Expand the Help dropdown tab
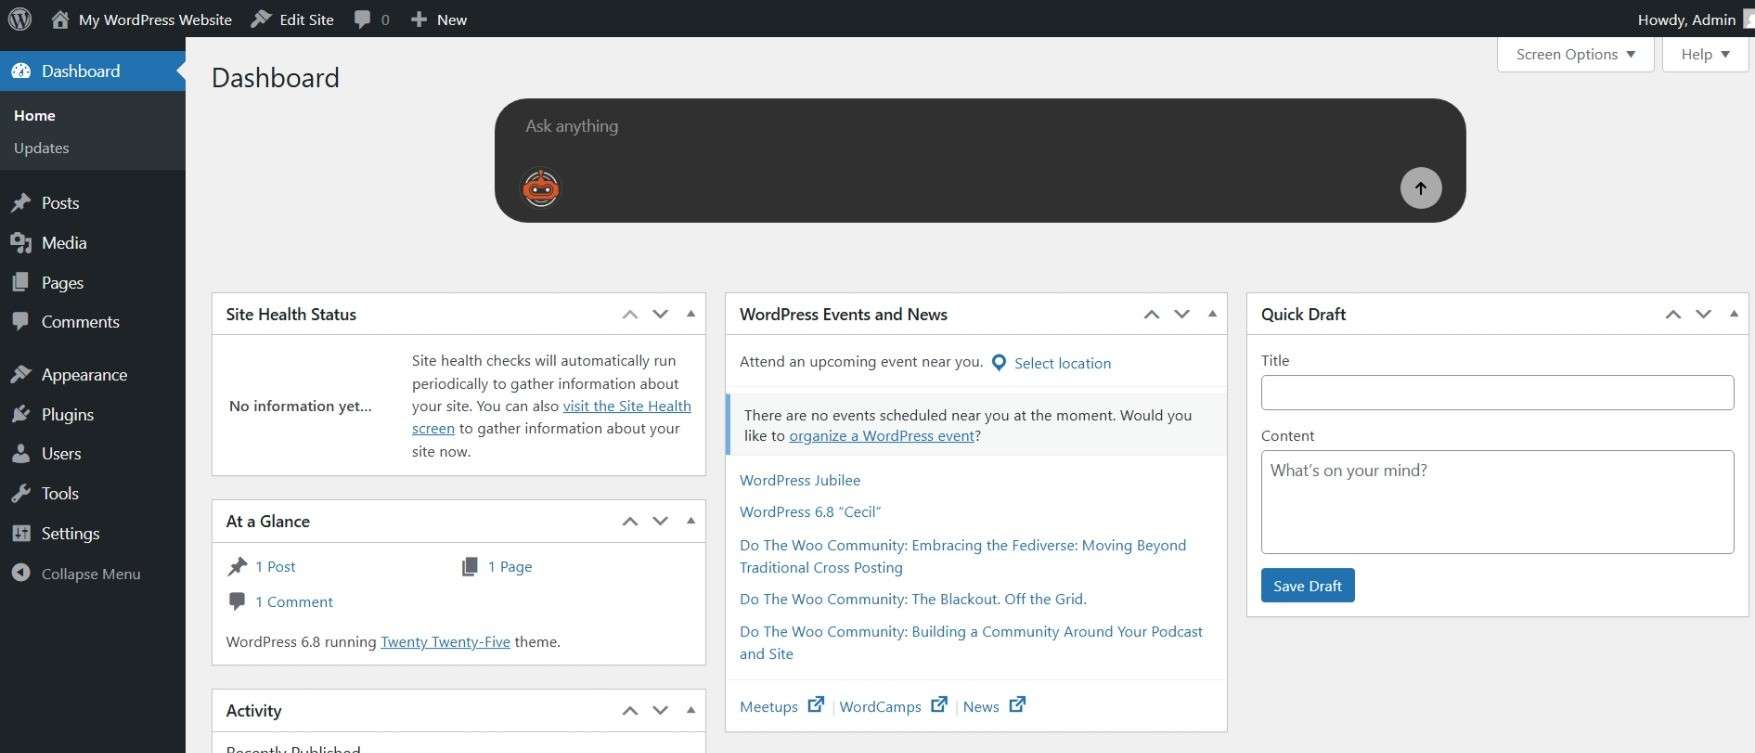 (1704, 54)
